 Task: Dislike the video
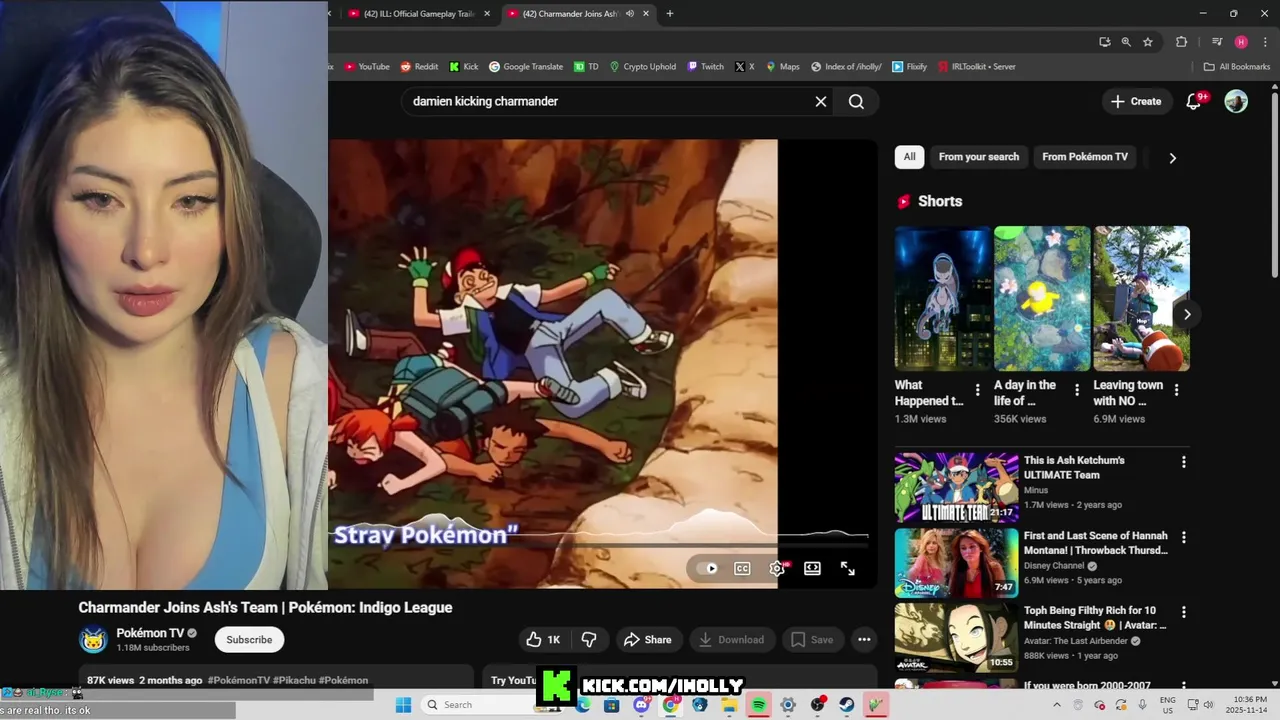pos(590,640)
